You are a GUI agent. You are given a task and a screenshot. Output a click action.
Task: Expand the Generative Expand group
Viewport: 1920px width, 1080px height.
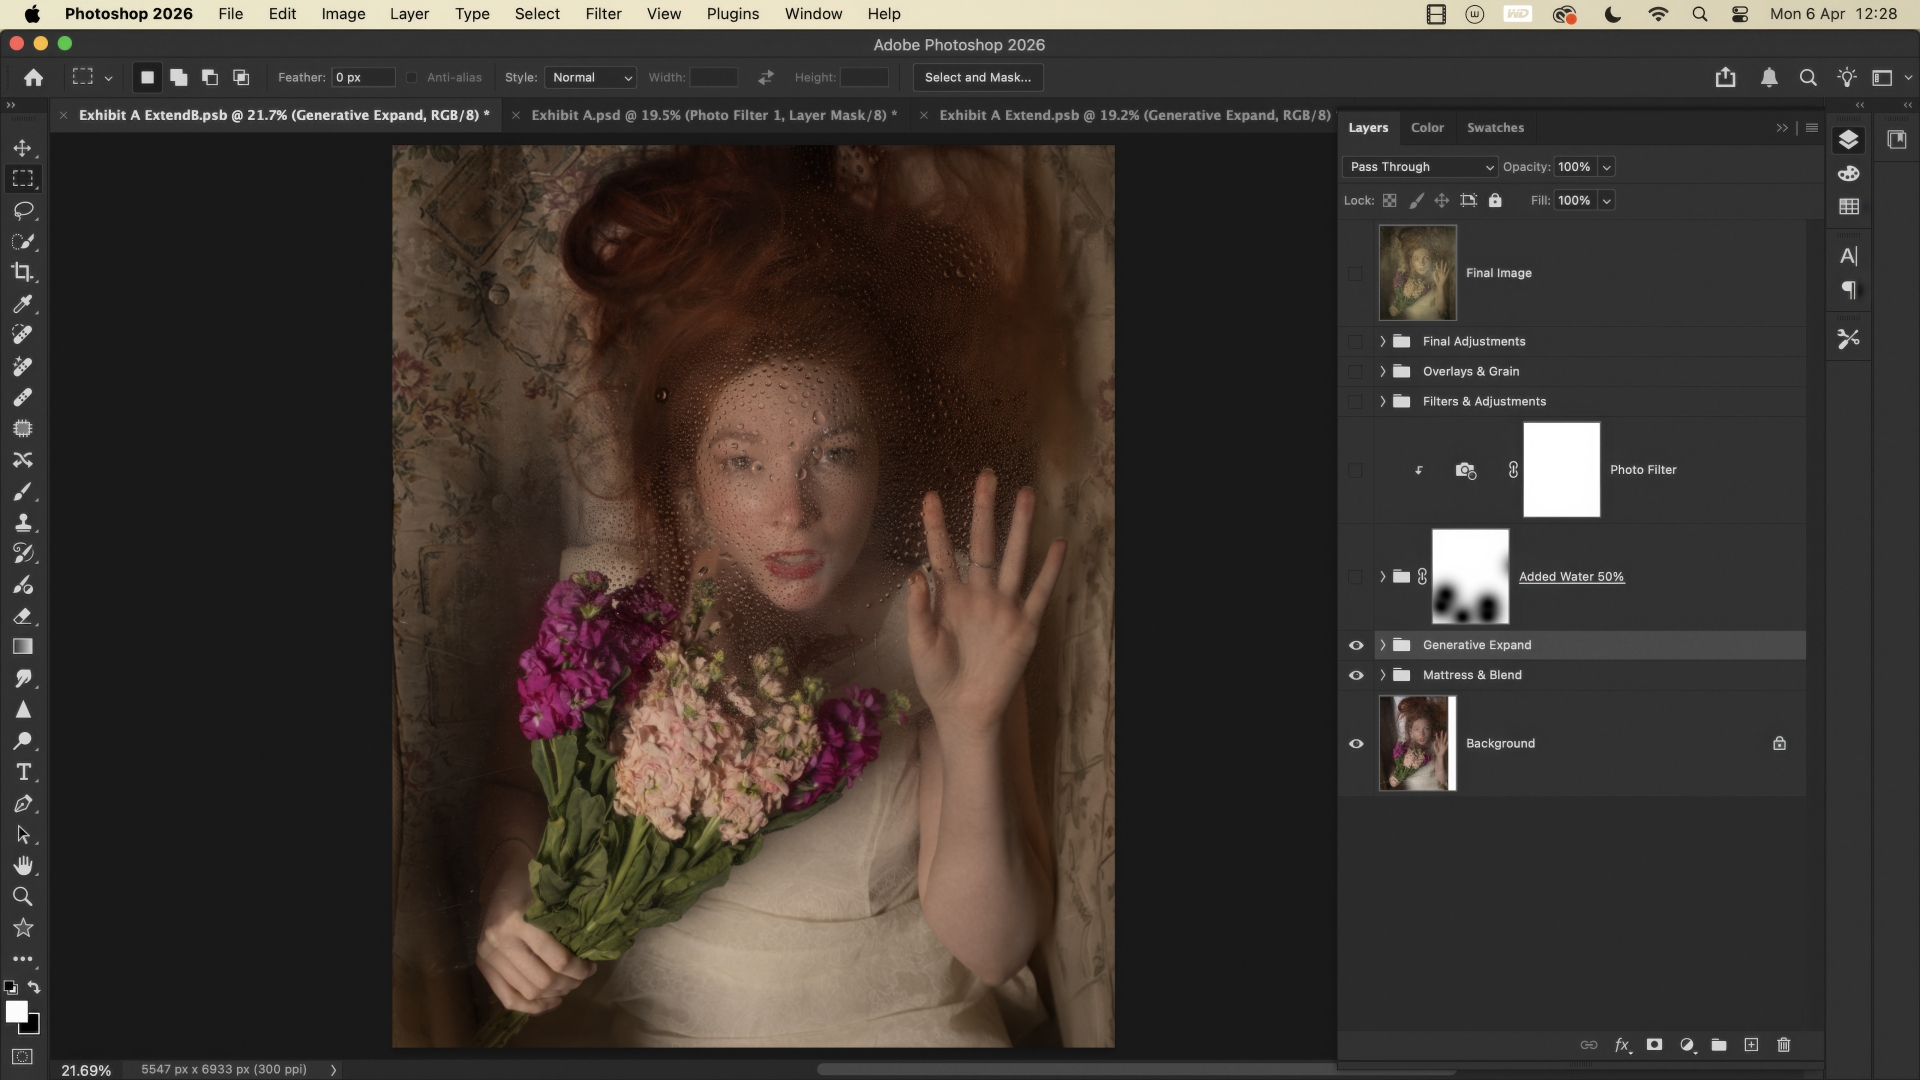point(1383,645)
